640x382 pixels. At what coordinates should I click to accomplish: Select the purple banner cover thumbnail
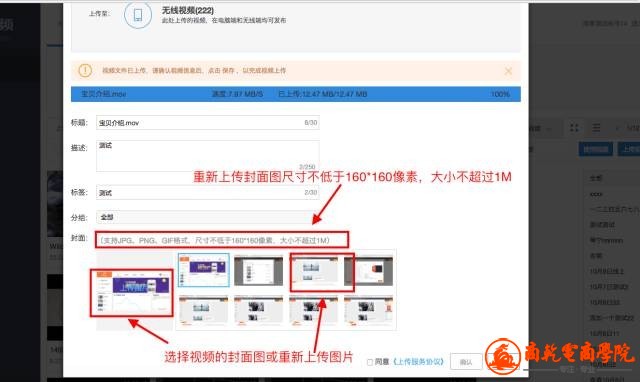[x=204, y=270]
